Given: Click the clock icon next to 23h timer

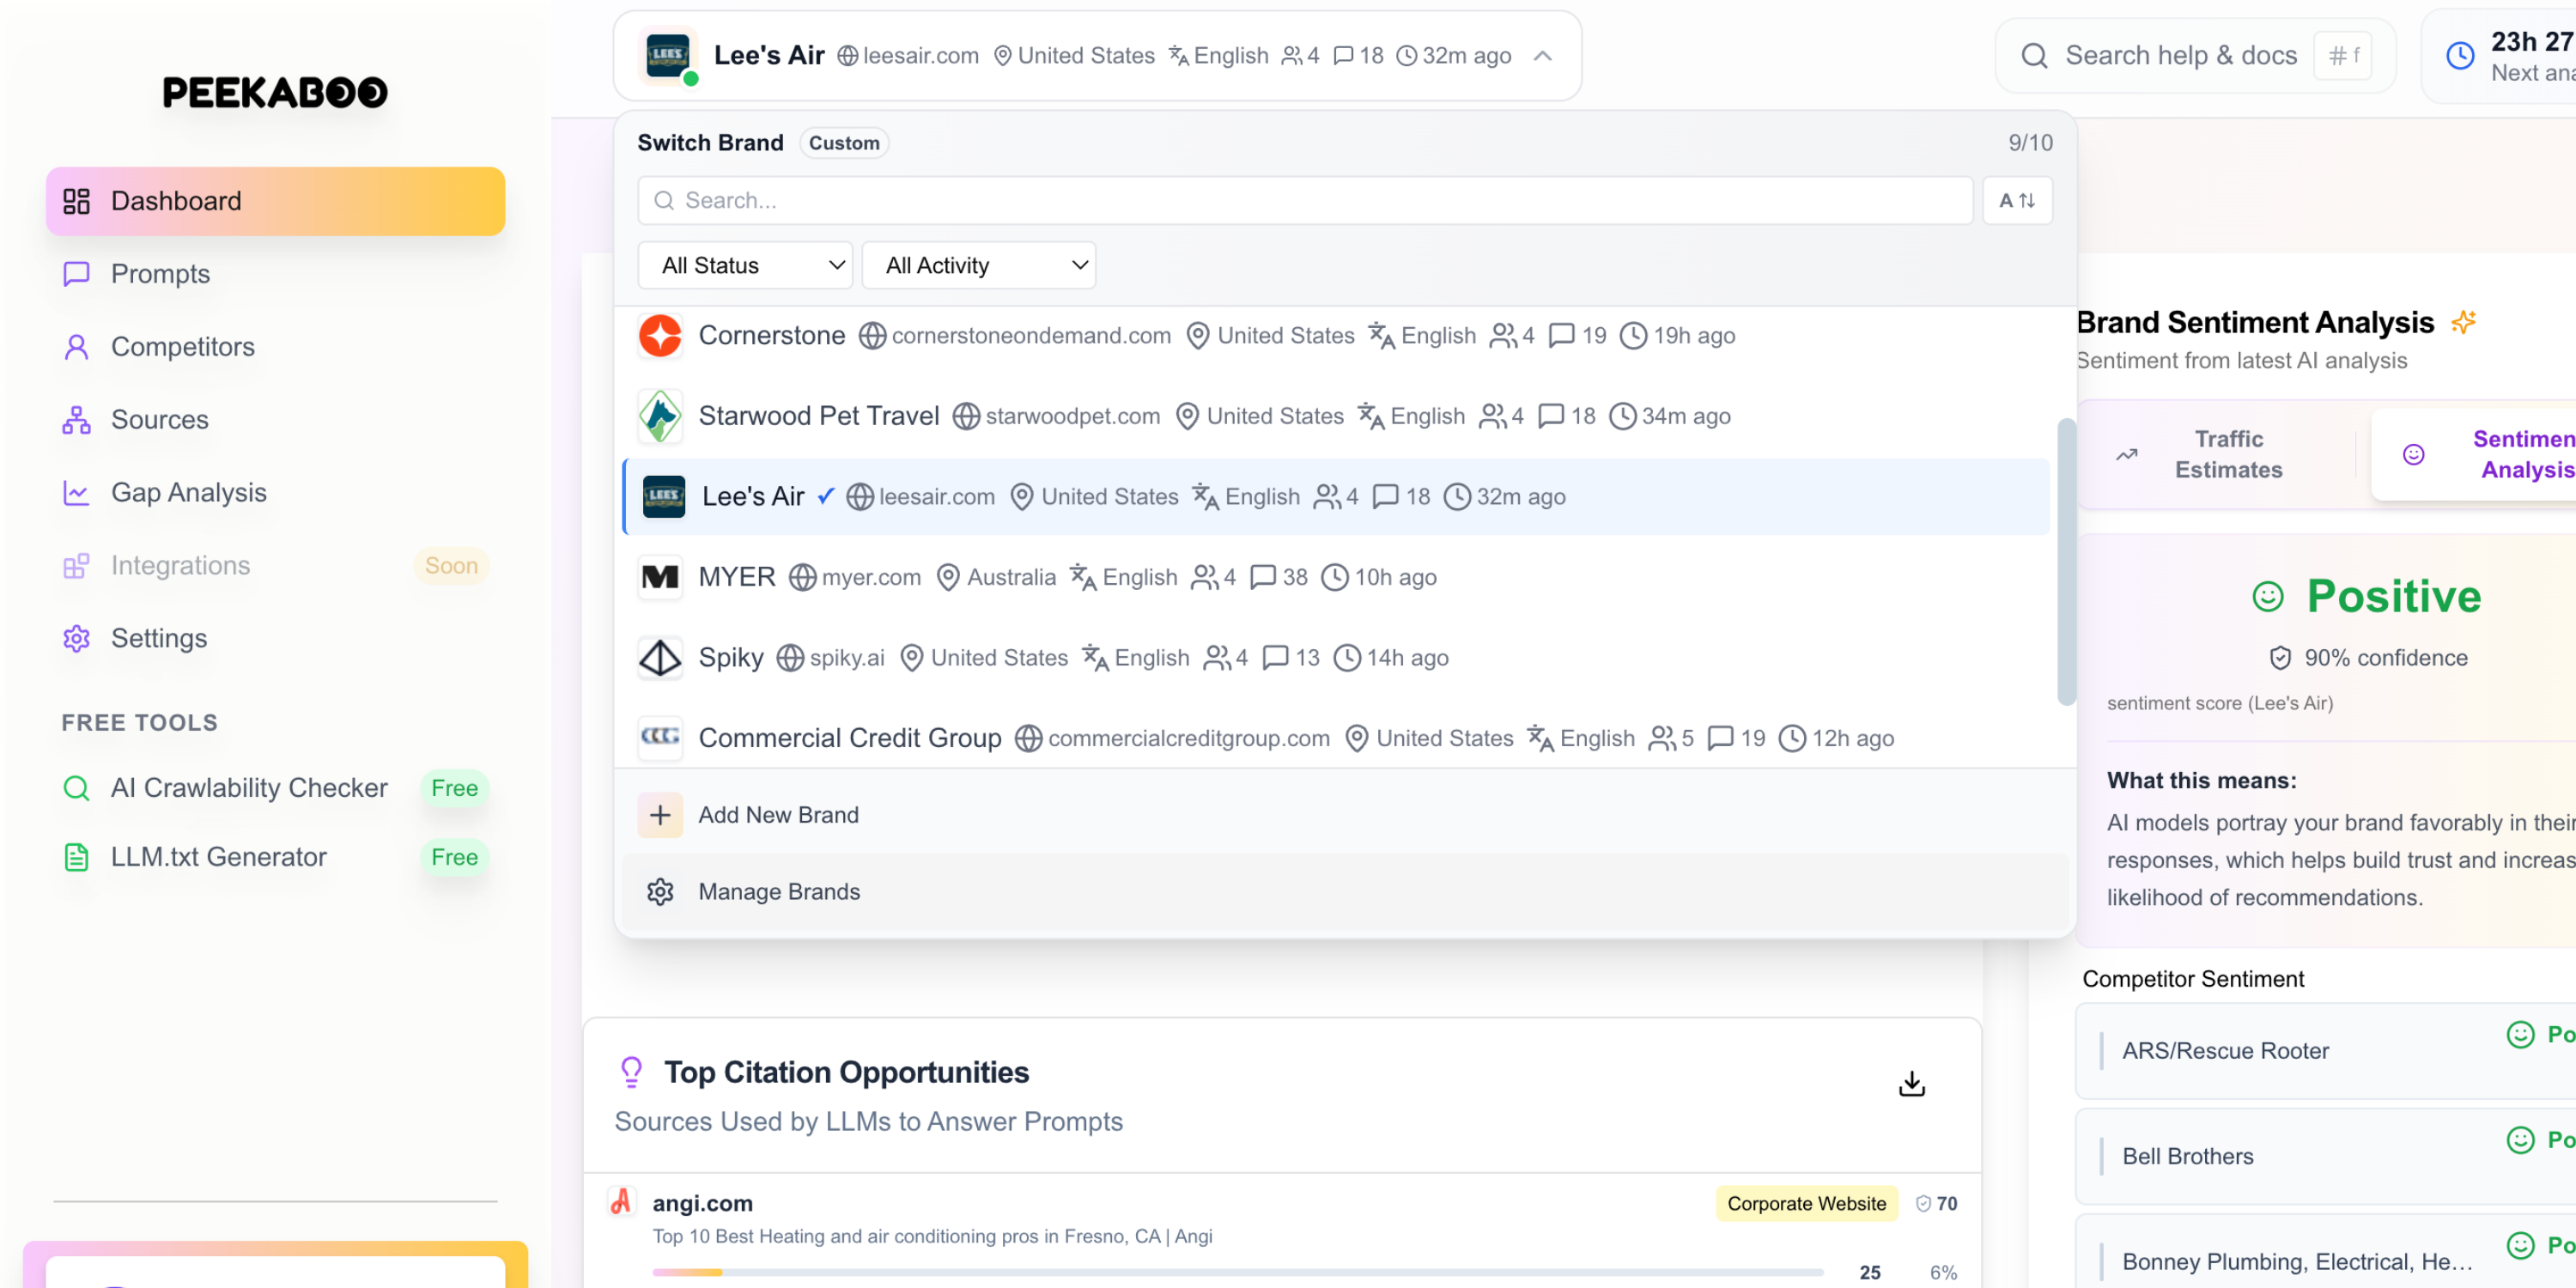Looking at the screenshot, I should click(x=2460, y=56).
